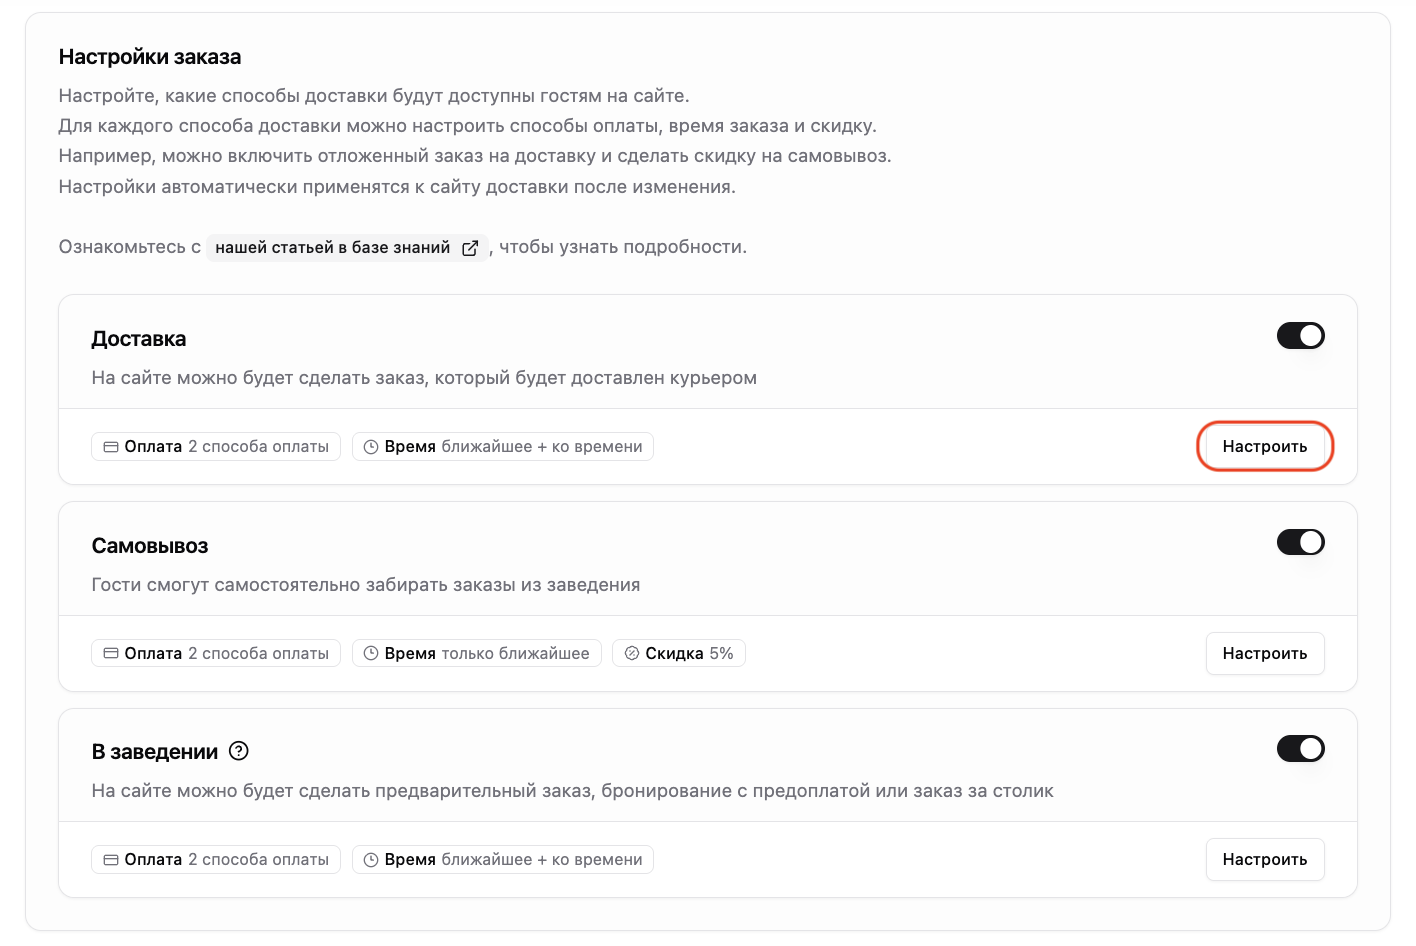
Task: Click the clock icon in Самовывоз's Время tag
Action: (371, 654)
